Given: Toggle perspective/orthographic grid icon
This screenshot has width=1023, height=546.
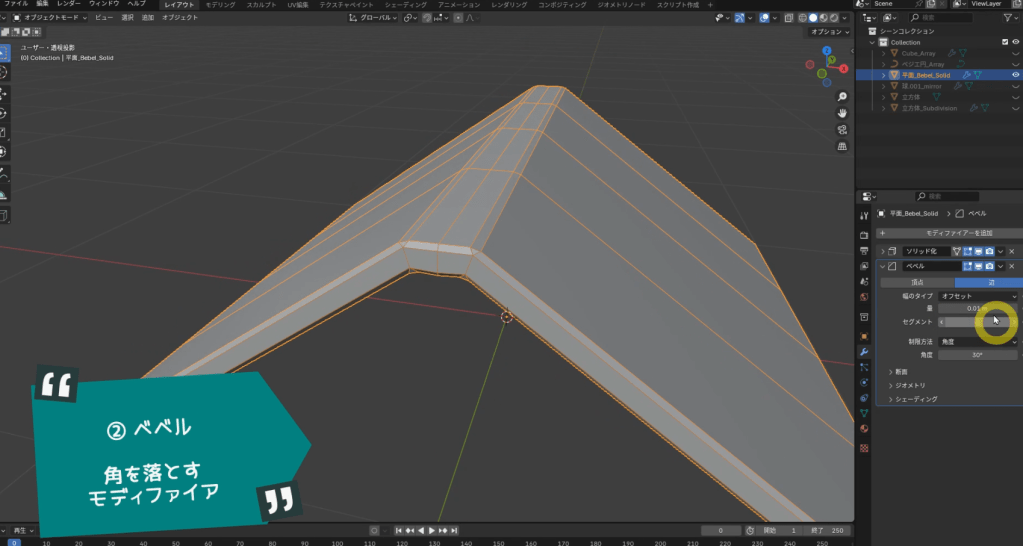Looking at the screenshot, I should pos(841,147).
